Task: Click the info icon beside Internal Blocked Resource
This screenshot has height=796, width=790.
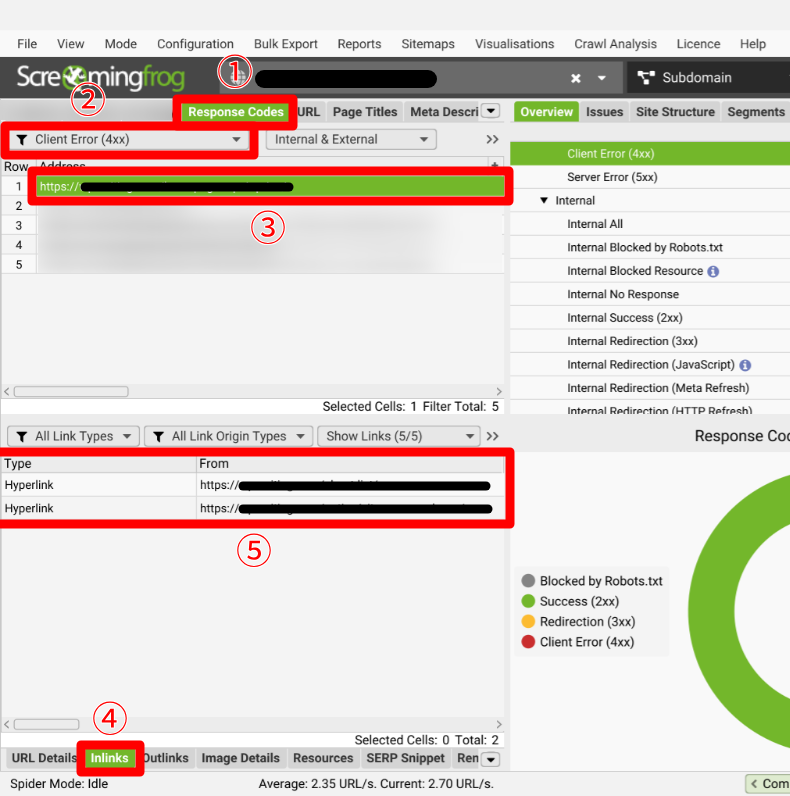Action: point(713,271)
